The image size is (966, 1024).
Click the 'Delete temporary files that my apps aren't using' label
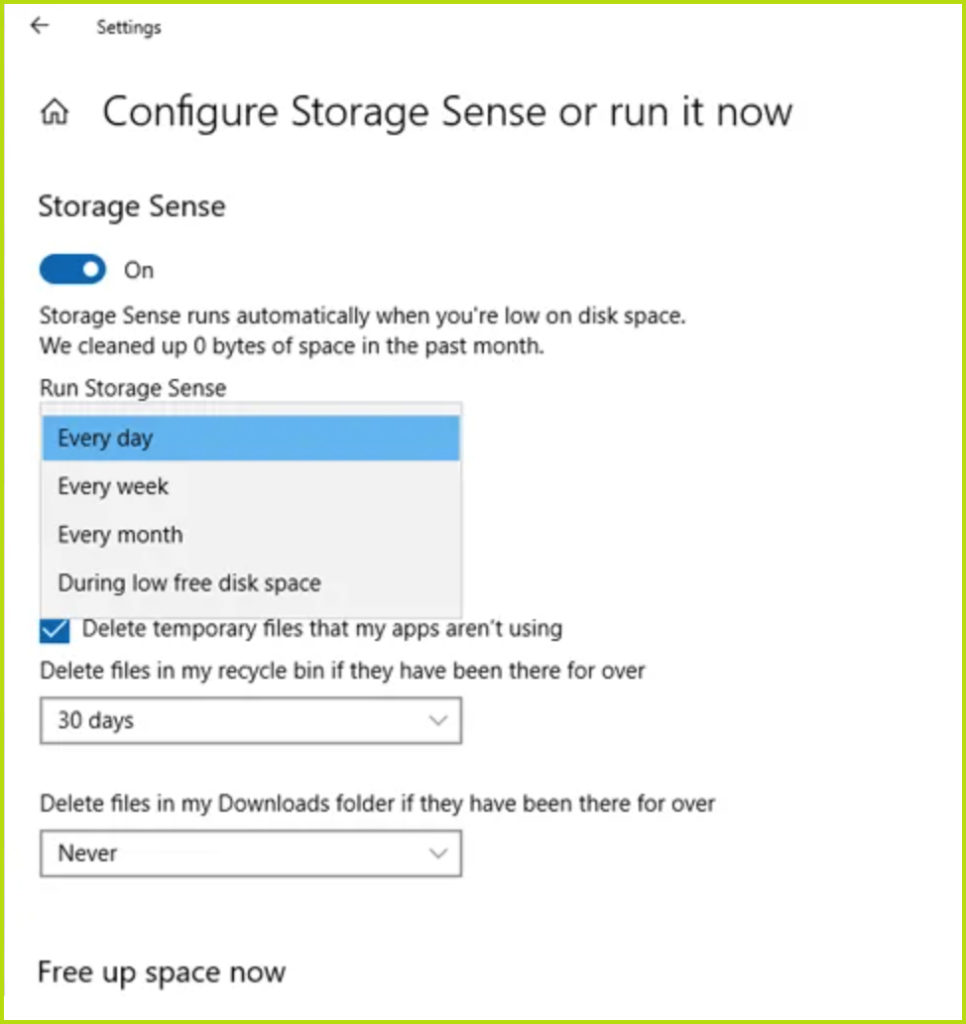(x=322, y=628)
